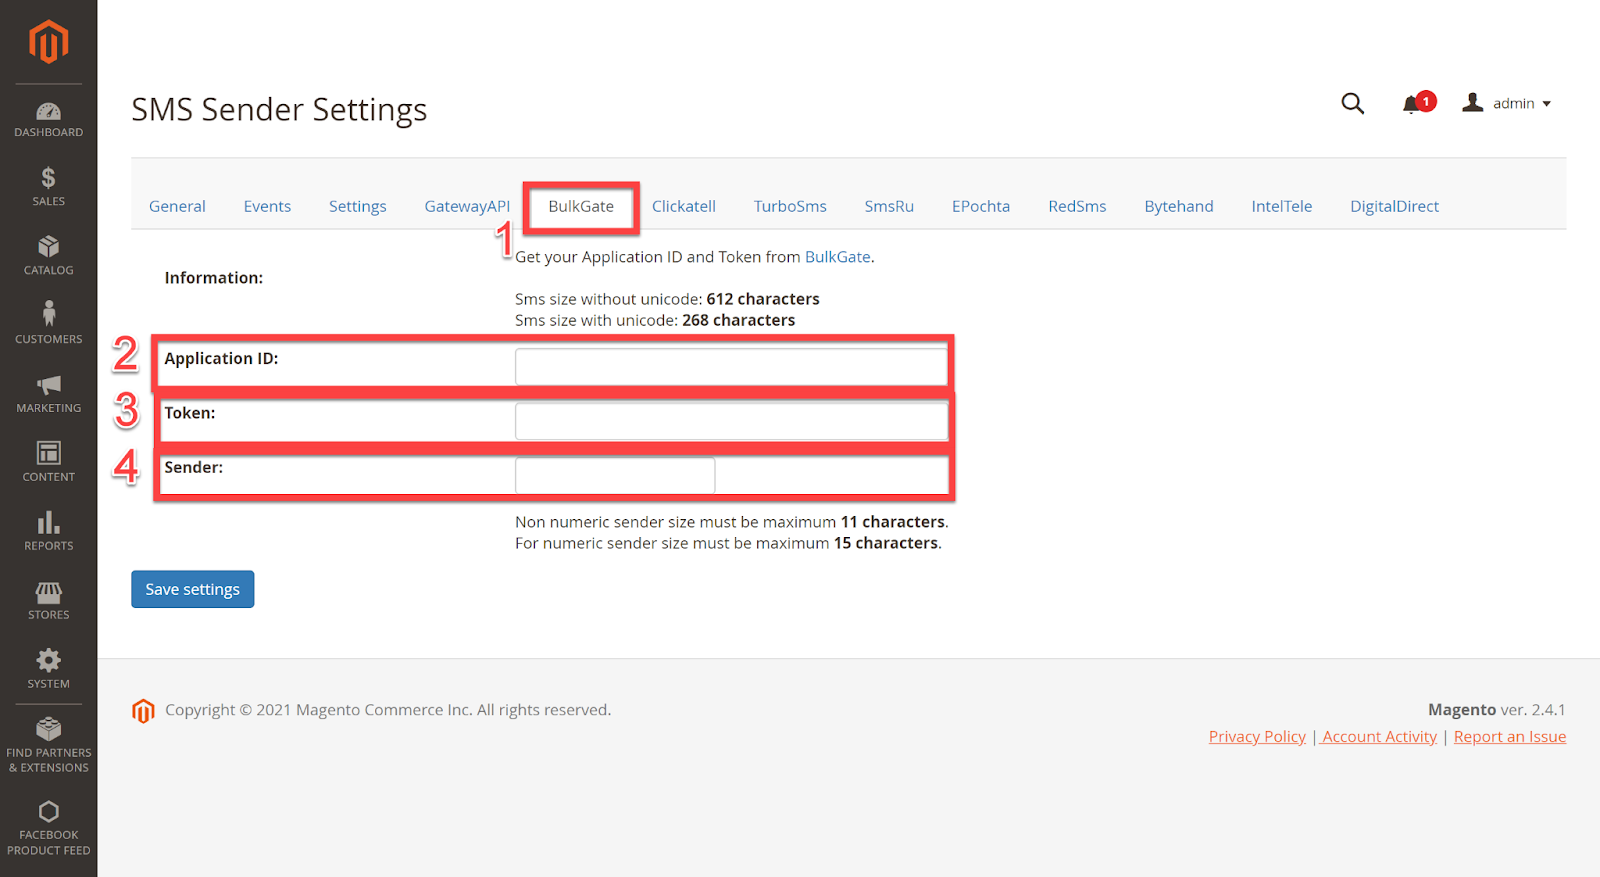The image size is (1600, 877).
Task: Click the search magnifier icon
Action: pyautogui.click(x=1352, y=103)
